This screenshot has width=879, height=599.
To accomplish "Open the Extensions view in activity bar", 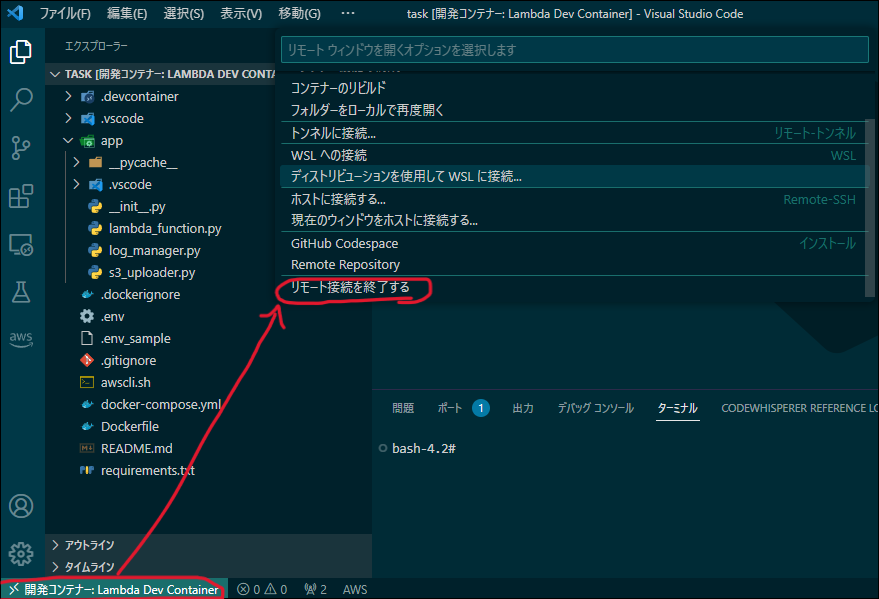I will point(21,196).
